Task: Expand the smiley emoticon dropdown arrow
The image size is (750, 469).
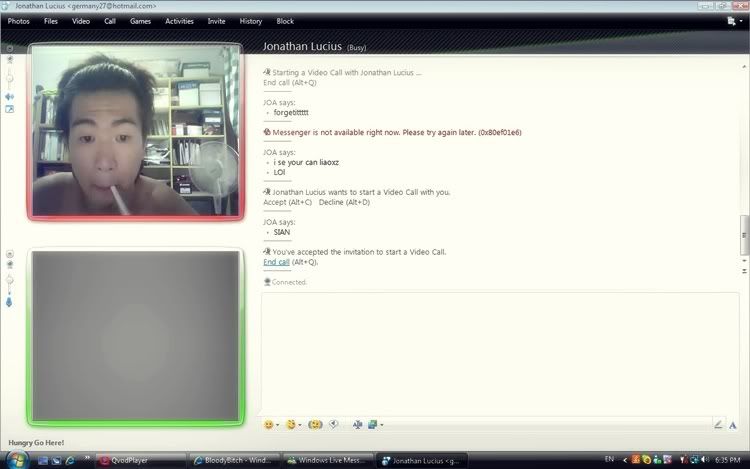Action: click(278, 425)
